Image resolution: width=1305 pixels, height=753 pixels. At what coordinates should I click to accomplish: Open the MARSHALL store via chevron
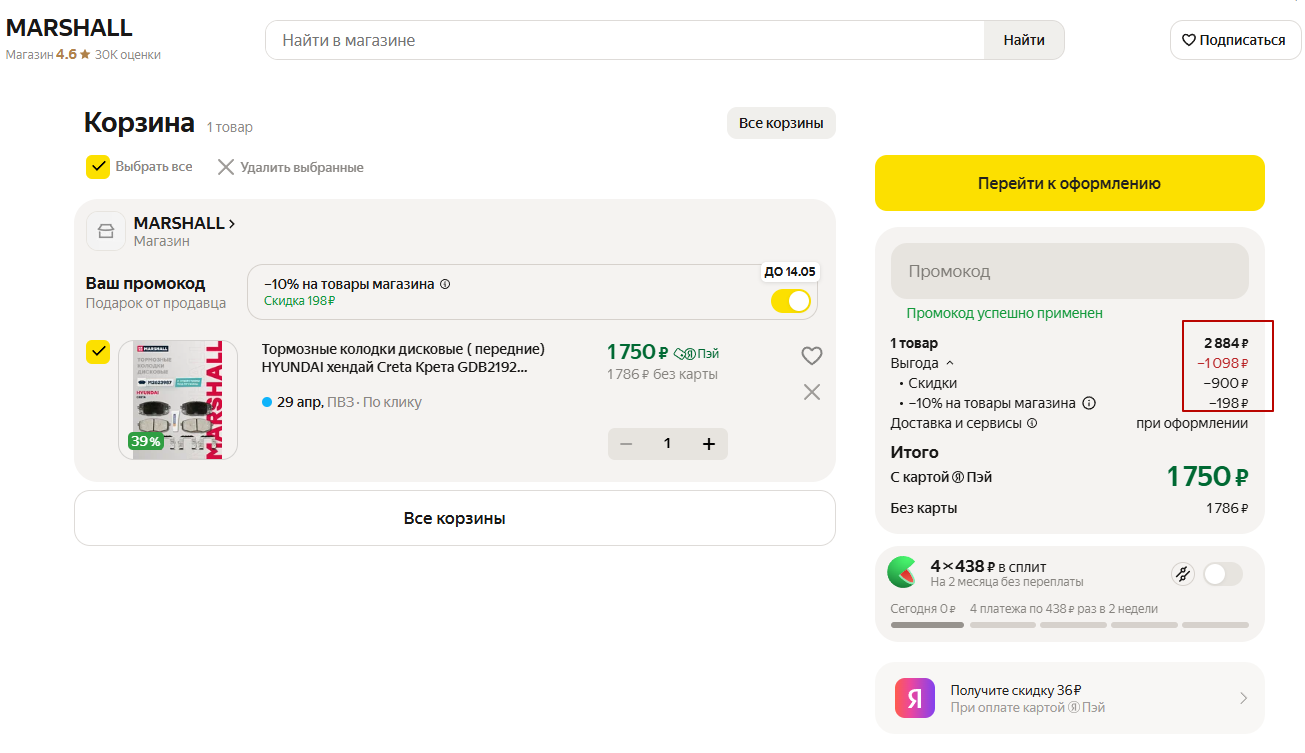(x=232, y=224)
